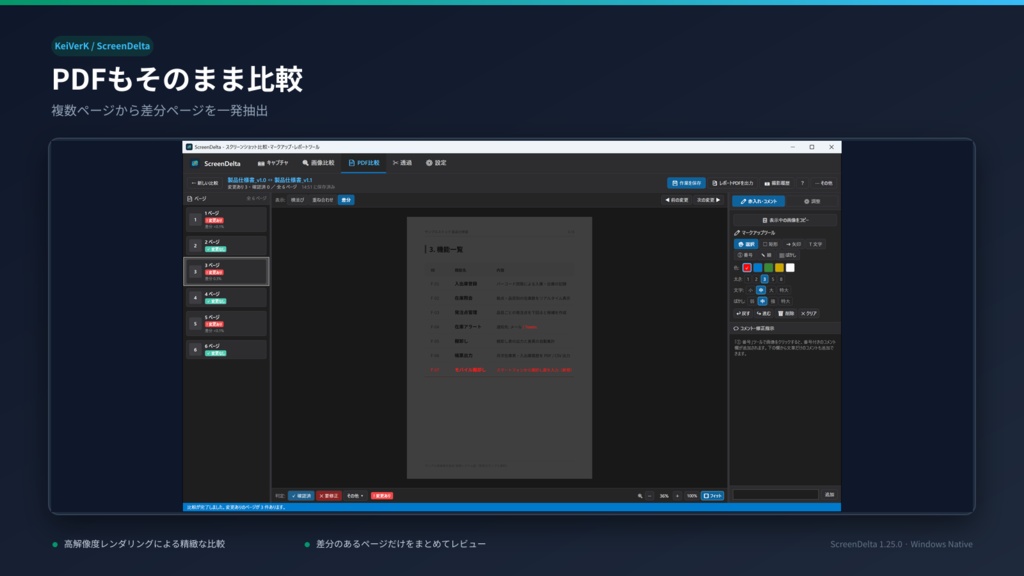Click the 追加 add comment button
The image size is (1024, 576).
[829, 494]
